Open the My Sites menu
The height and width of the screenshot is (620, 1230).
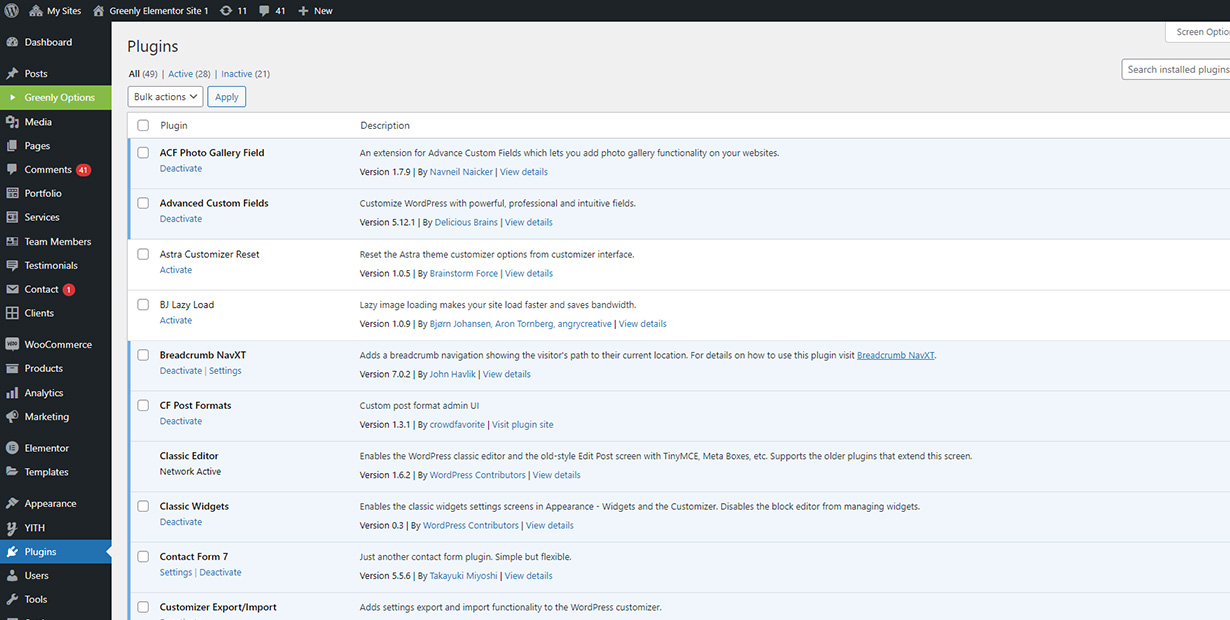click(56, 11)
